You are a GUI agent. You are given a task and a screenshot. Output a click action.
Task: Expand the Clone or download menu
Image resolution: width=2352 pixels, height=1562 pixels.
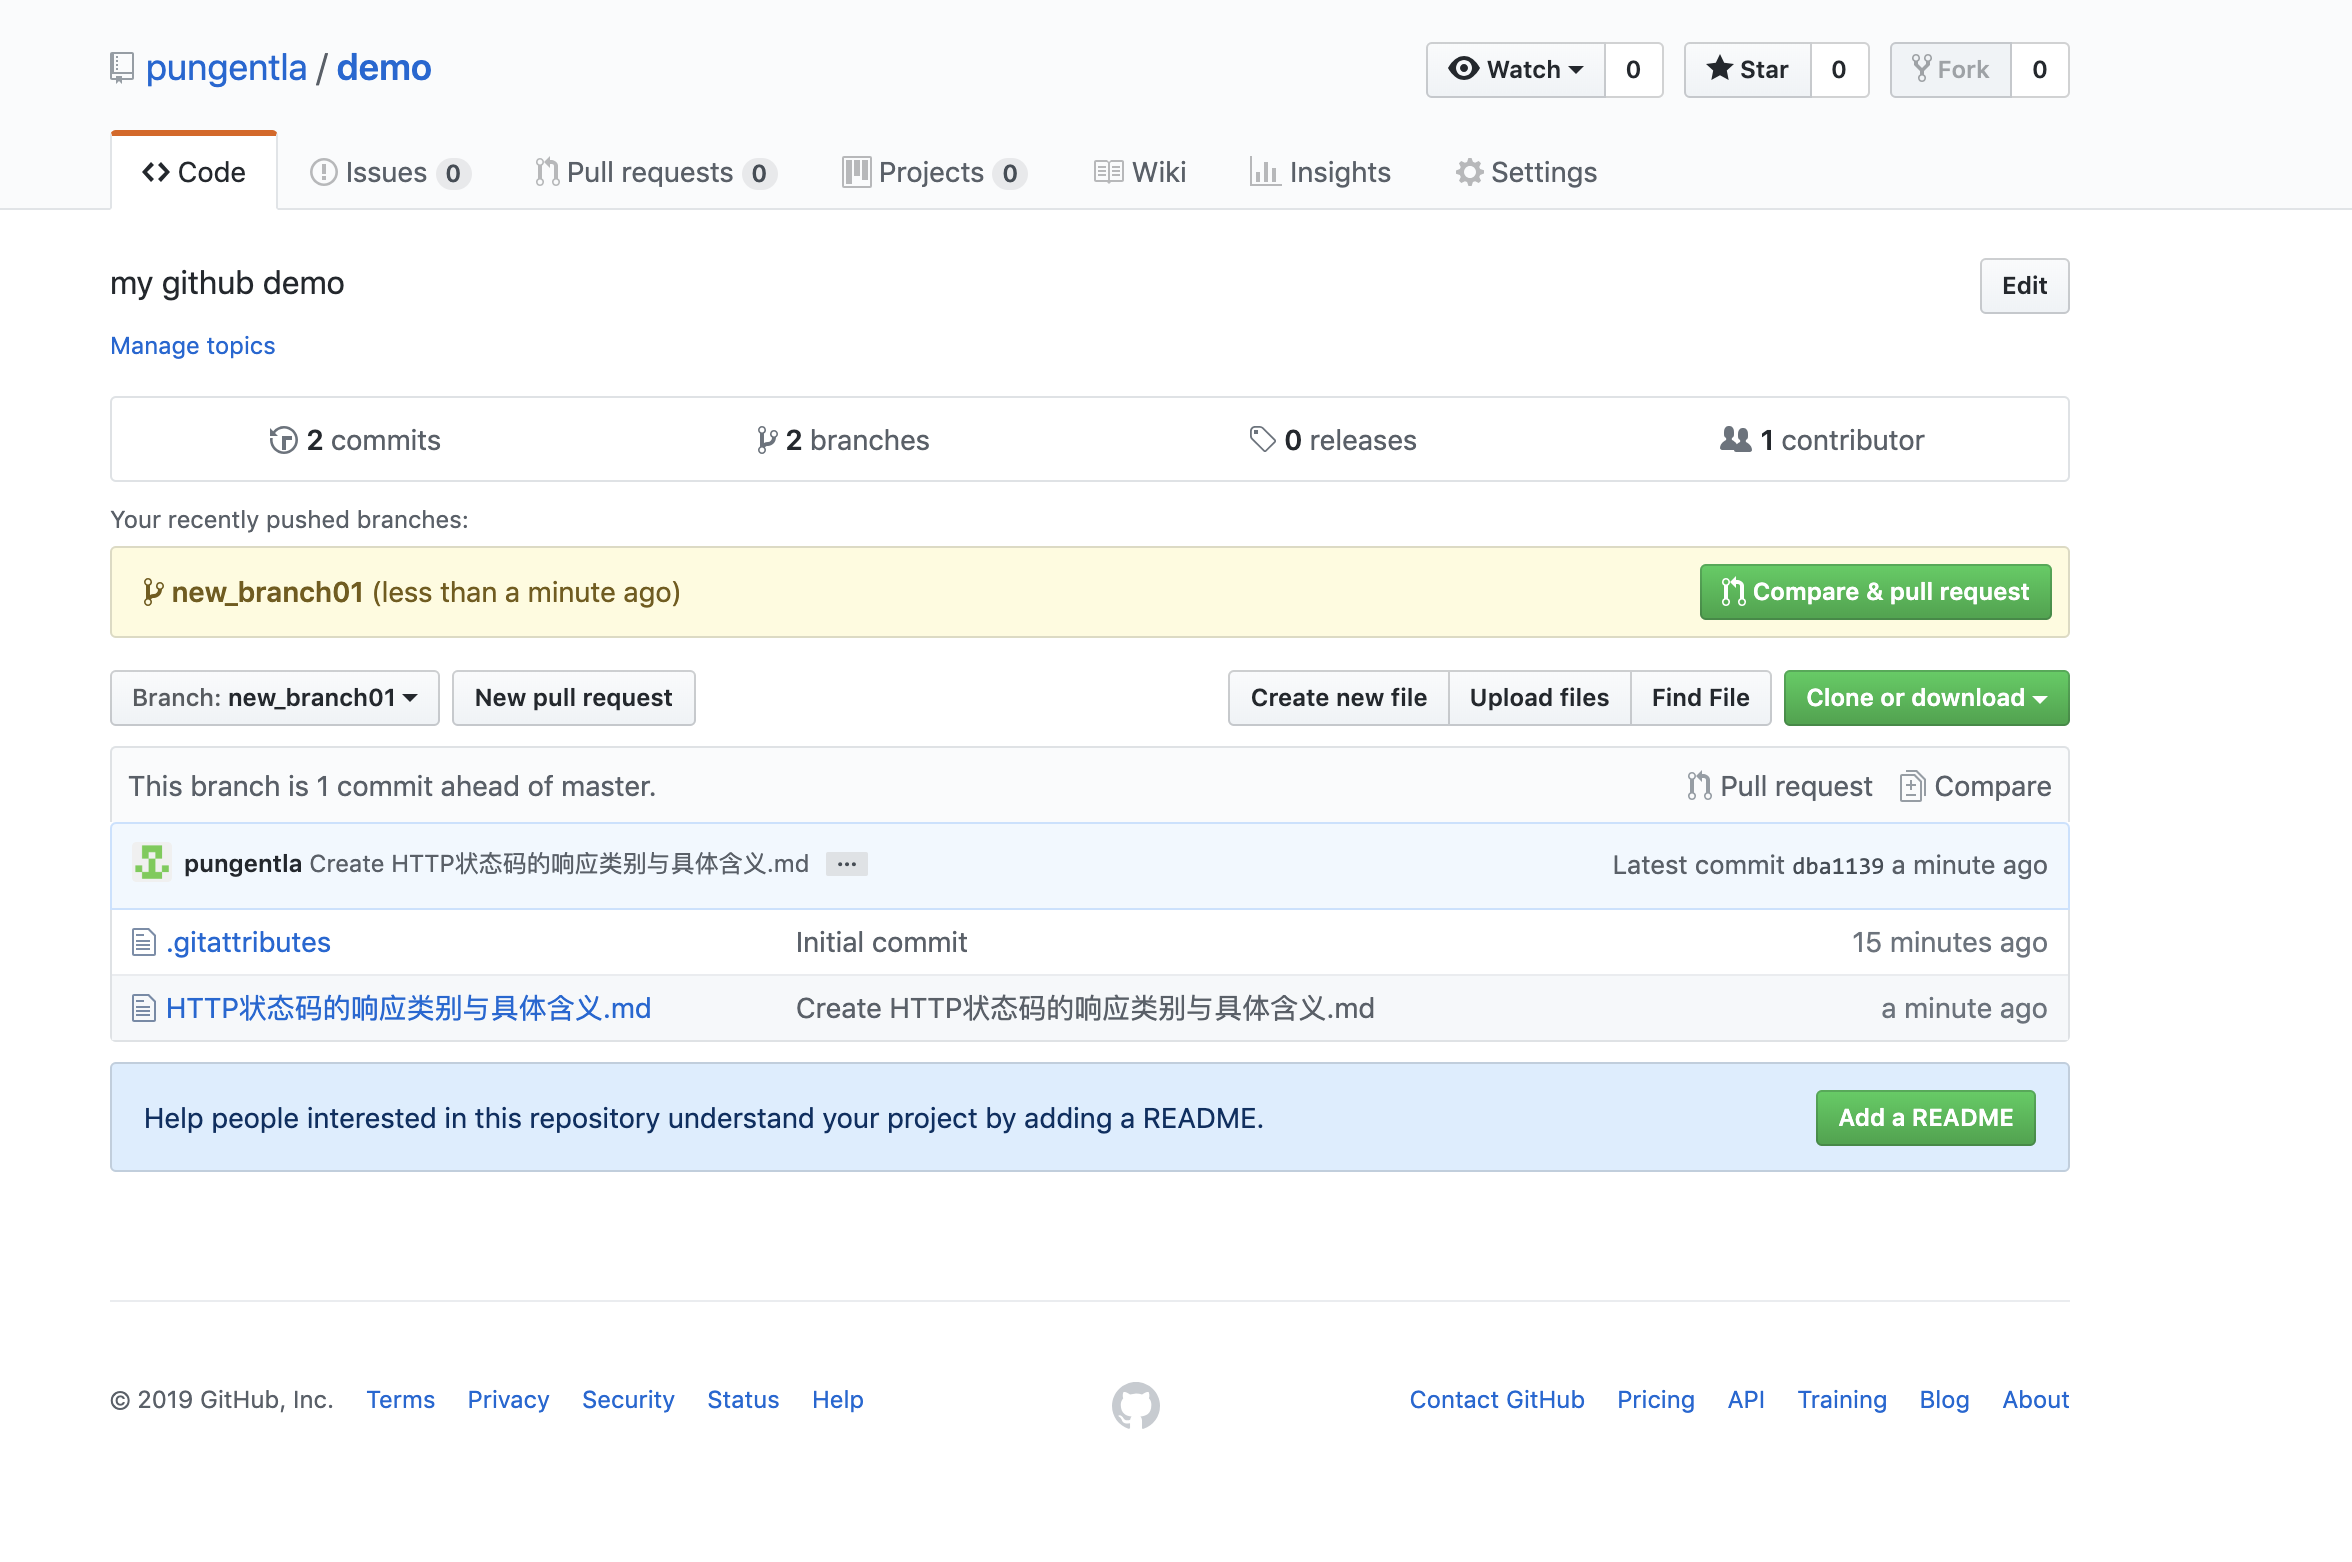pos(1925,698)
